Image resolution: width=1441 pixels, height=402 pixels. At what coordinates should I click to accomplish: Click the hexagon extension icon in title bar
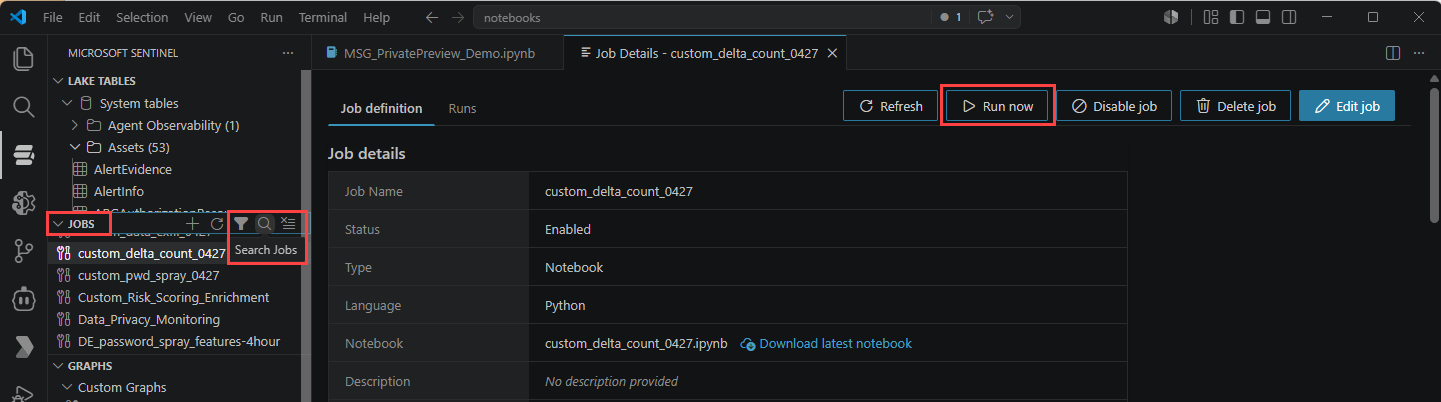(1171, 17)
